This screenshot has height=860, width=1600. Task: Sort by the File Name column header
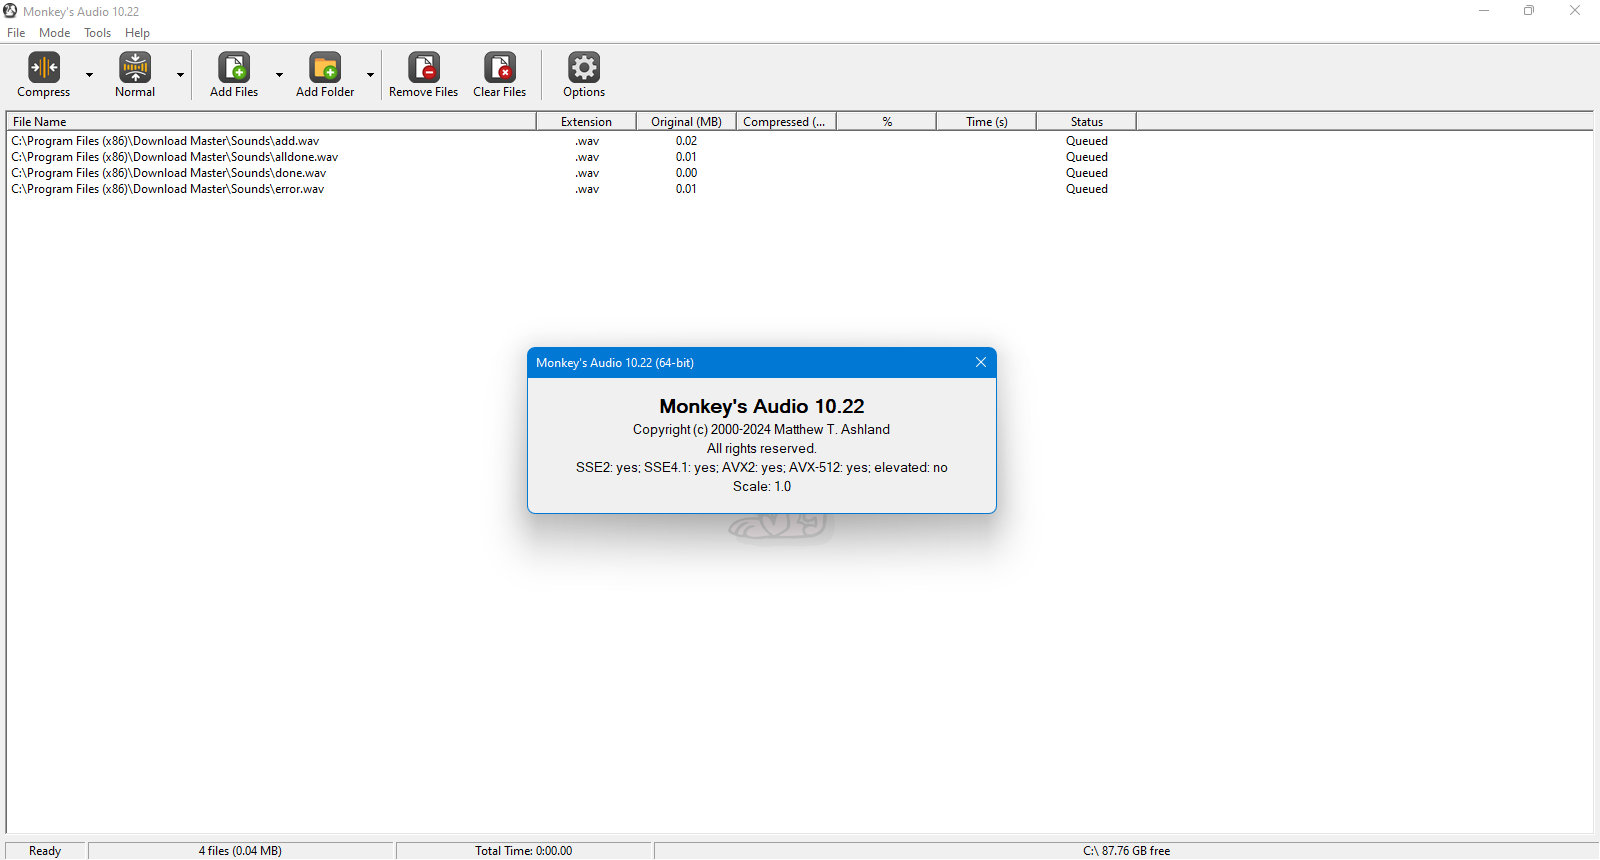coord(271,122)
